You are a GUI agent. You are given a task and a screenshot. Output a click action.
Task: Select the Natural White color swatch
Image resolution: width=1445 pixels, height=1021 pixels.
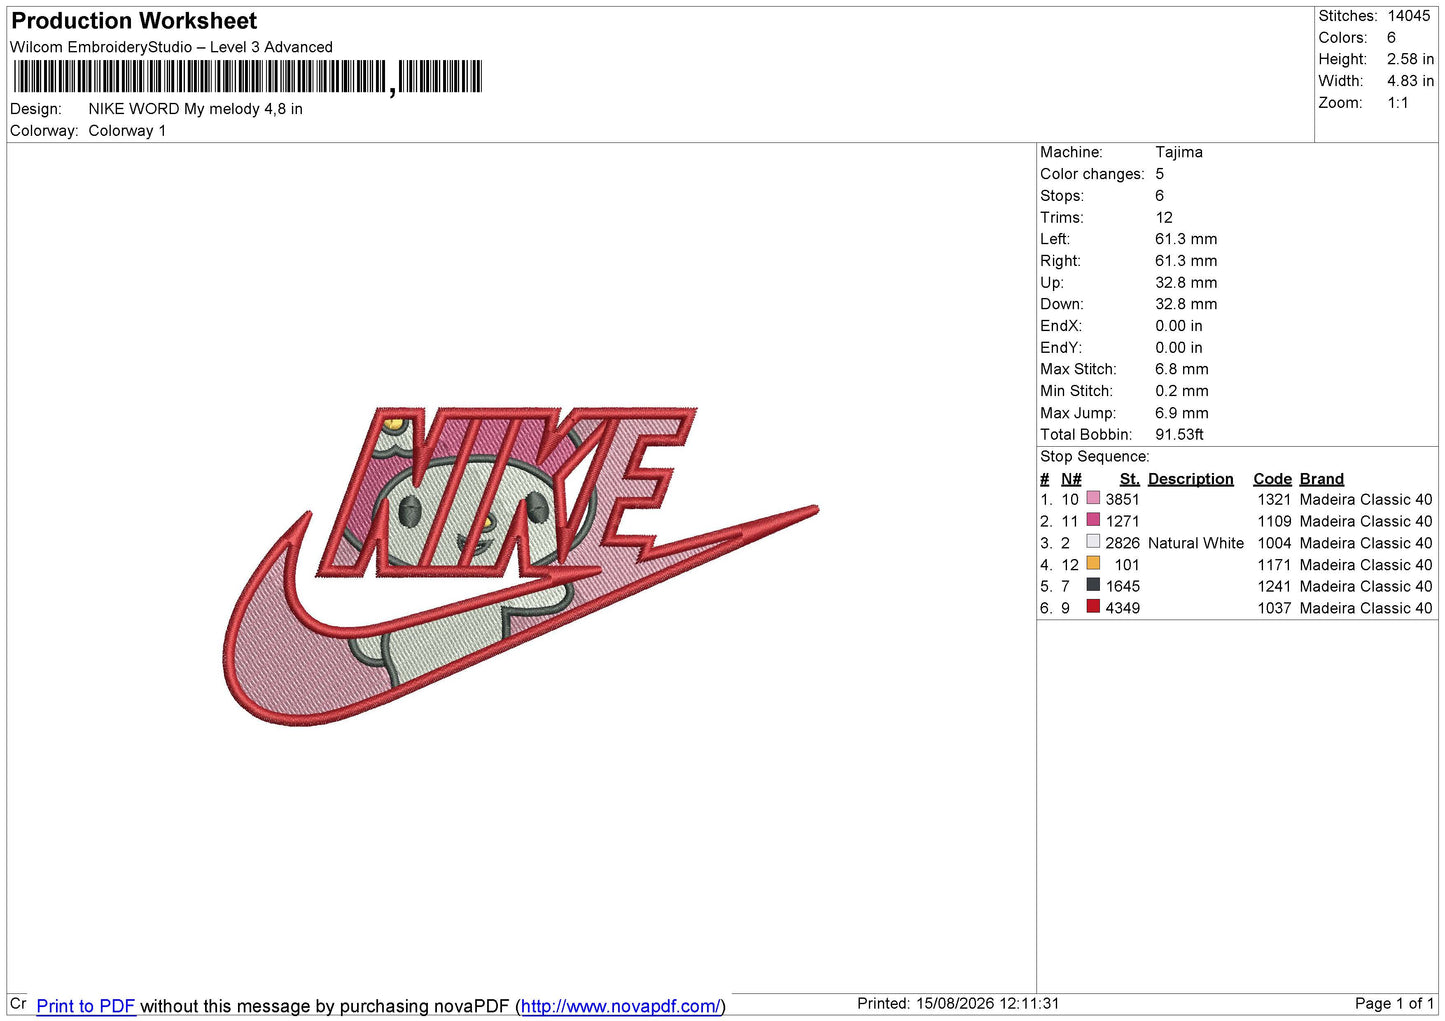coord(1093,542)
